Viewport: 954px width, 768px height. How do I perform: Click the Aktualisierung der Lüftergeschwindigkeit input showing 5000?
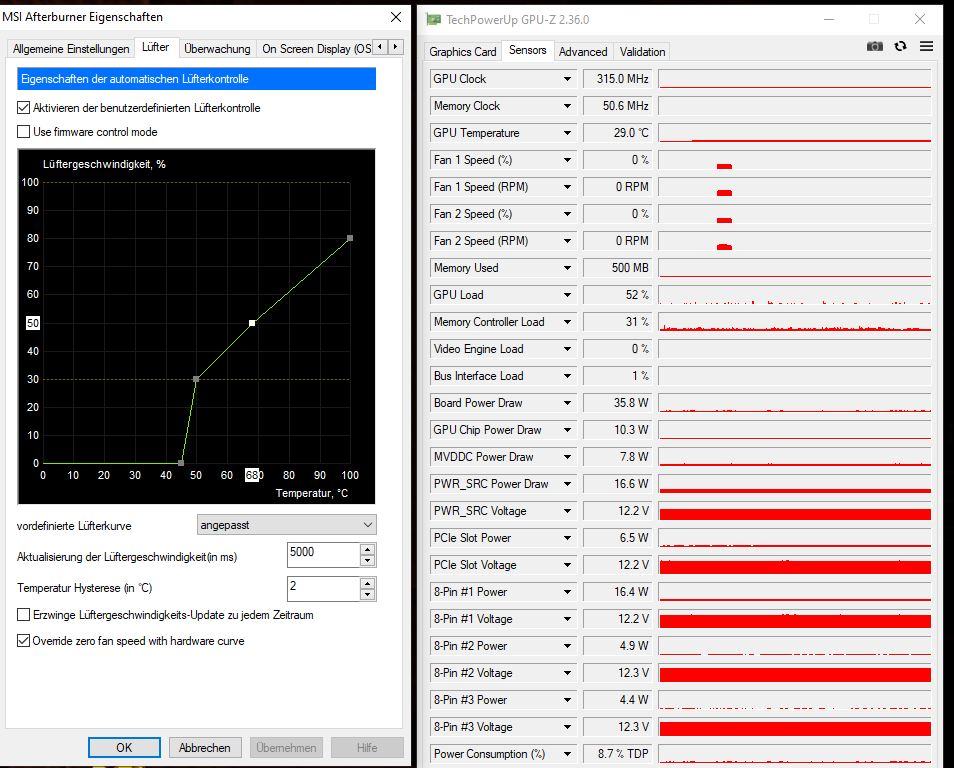(323, 554)
